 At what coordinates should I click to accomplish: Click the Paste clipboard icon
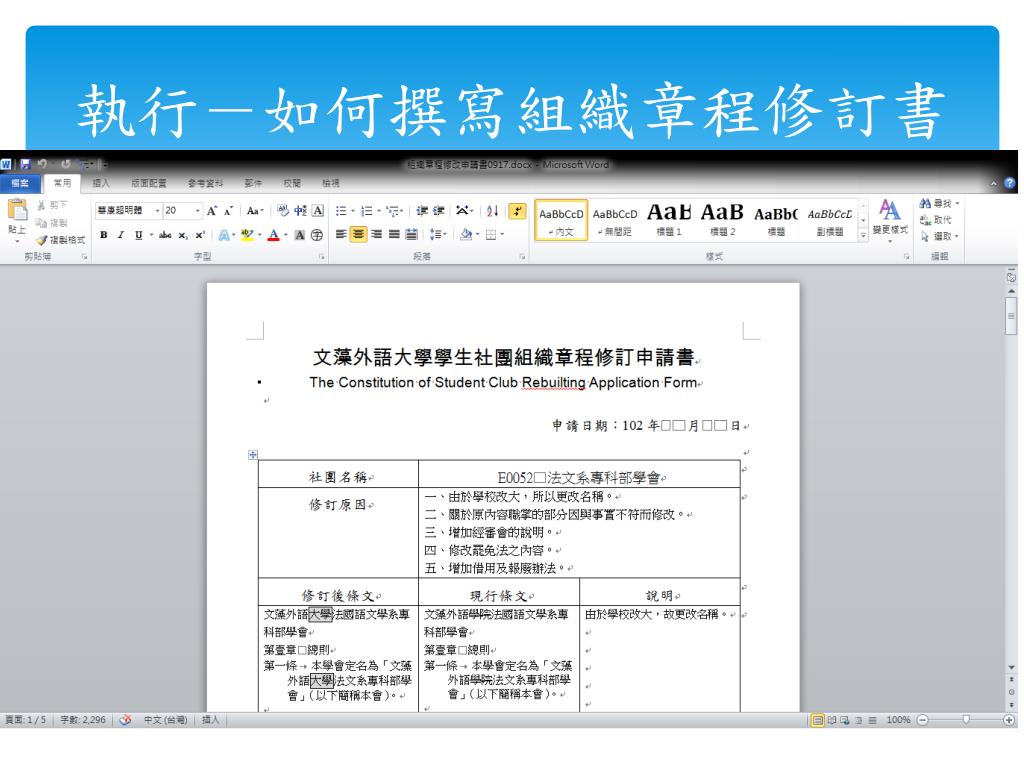pyautogui.click(x=18, y=210)
